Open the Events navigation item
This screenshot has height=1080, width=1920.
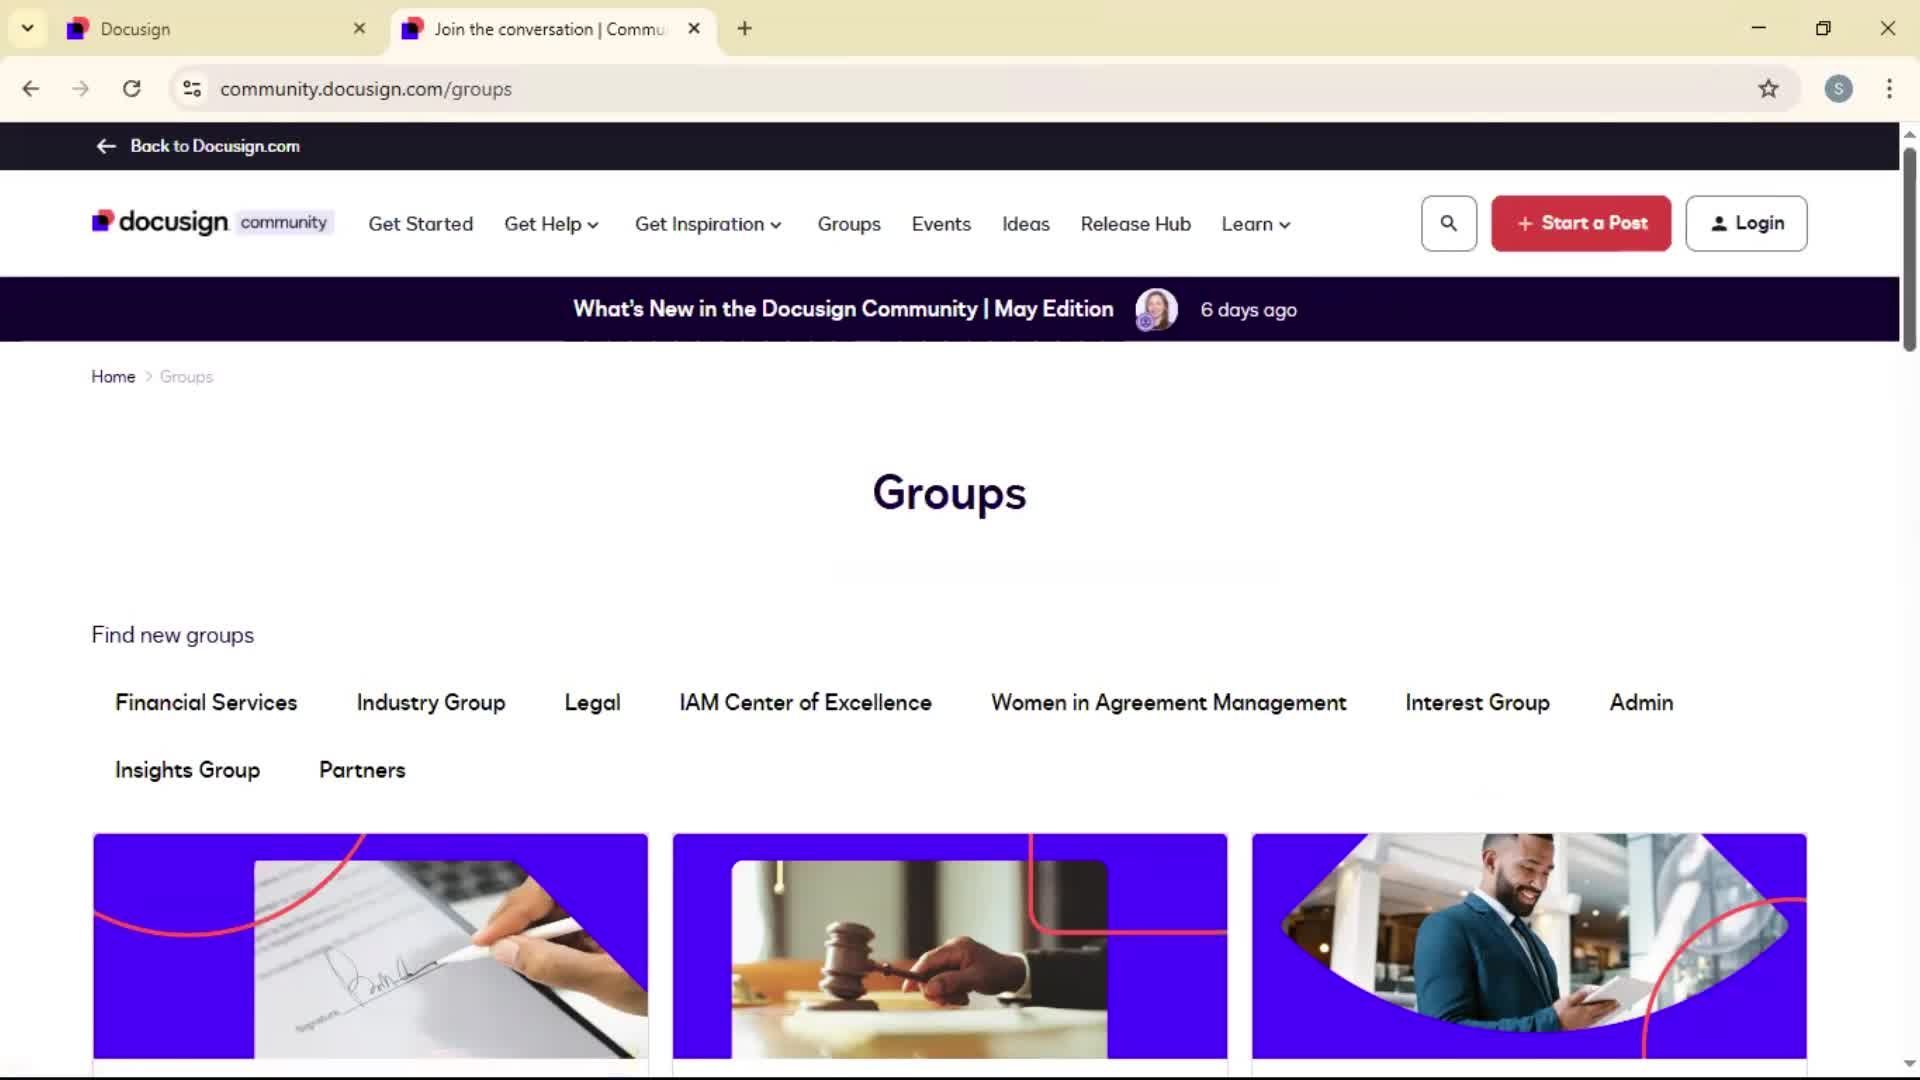coord(941,224)
